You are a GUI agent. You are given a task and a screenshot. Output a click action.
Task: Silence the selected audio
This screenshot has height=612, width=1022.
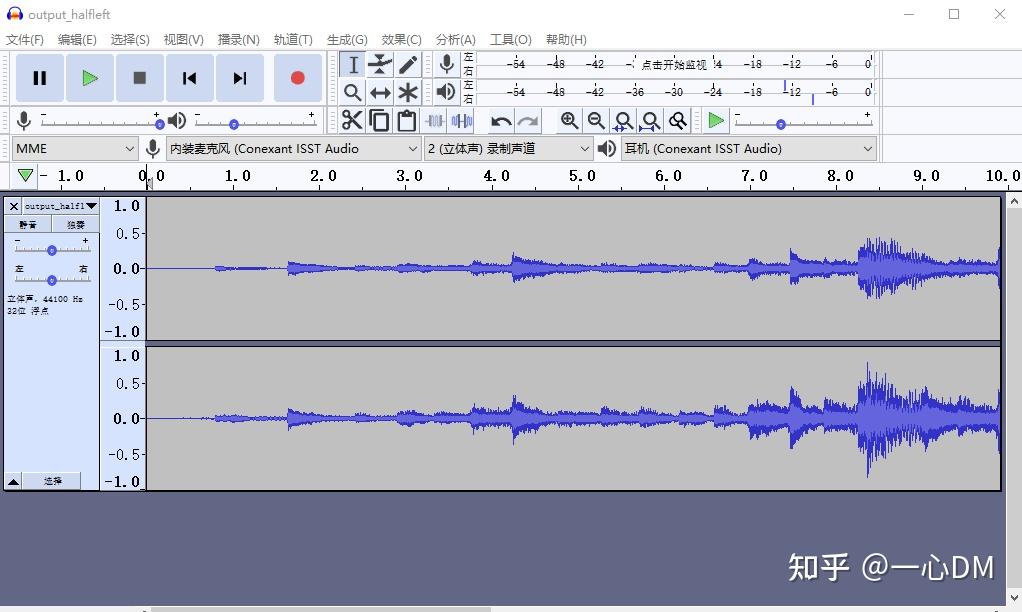tap(462, 121)
